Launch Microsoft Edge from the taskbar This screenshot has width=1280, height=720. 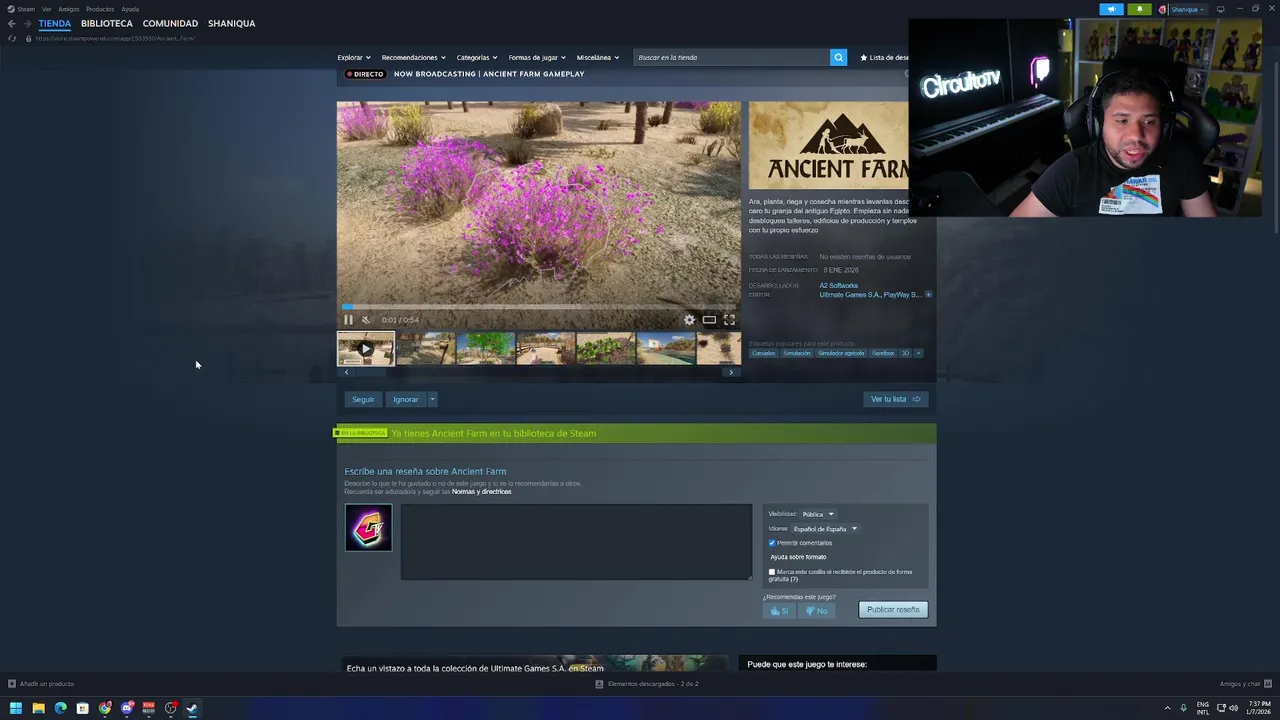[x=60, y=708]
